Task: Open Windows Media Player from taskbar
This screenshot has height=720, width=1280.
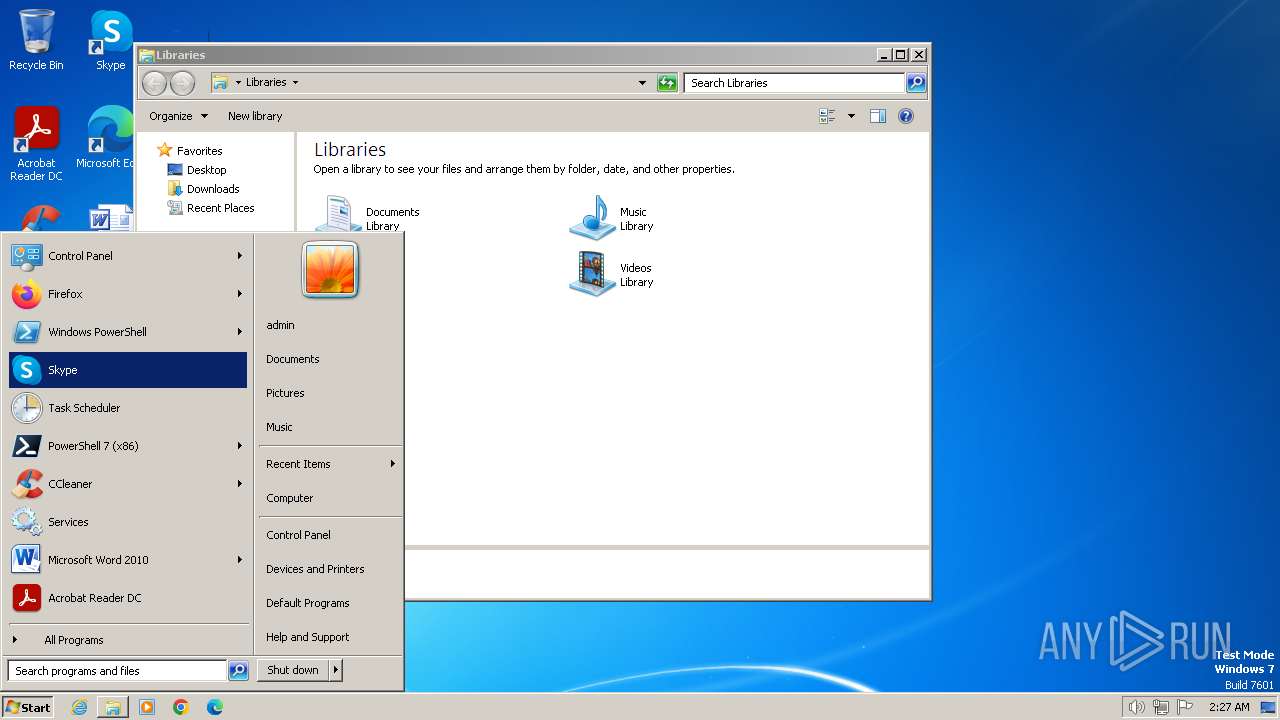Action: (x=147, y=707)
